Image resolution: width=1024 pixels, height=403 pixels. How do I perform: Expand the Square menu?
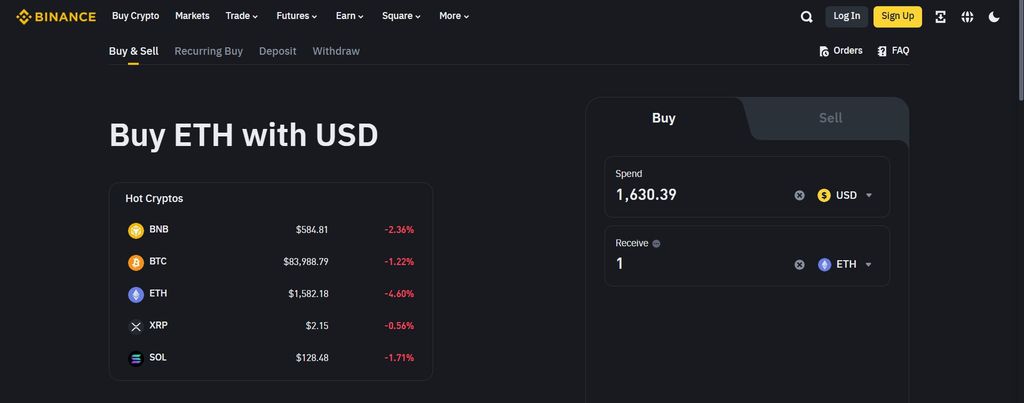(x=401, y=16)
